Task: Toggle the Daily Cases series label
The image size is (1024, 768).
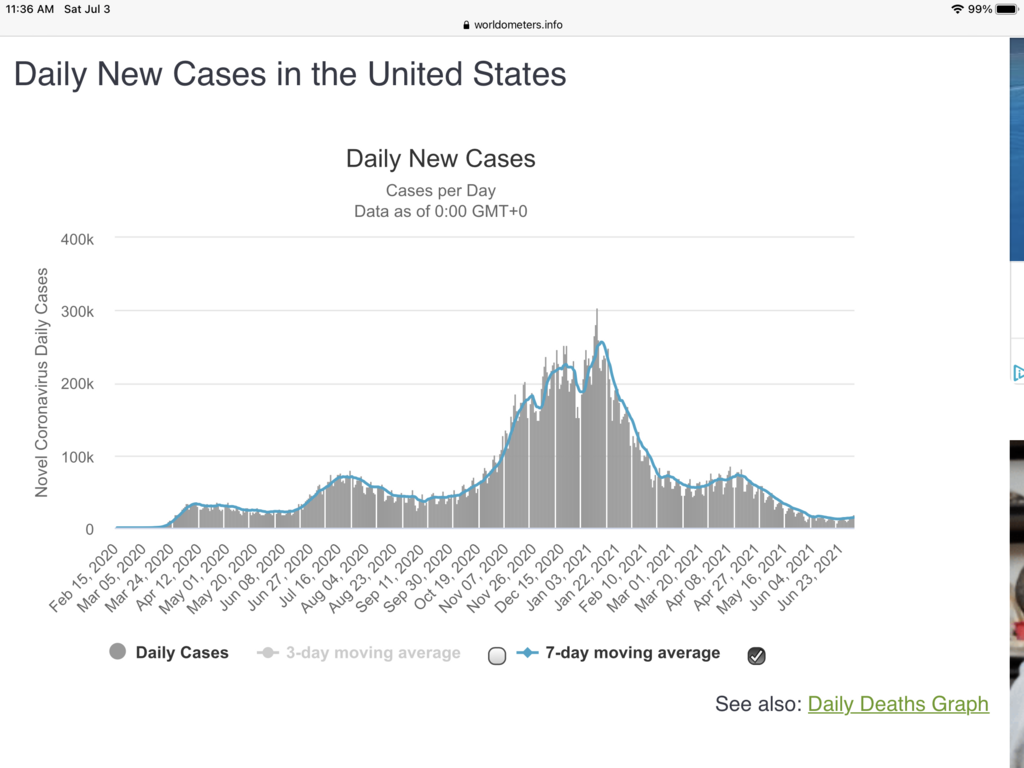Action: click(182, 653)
